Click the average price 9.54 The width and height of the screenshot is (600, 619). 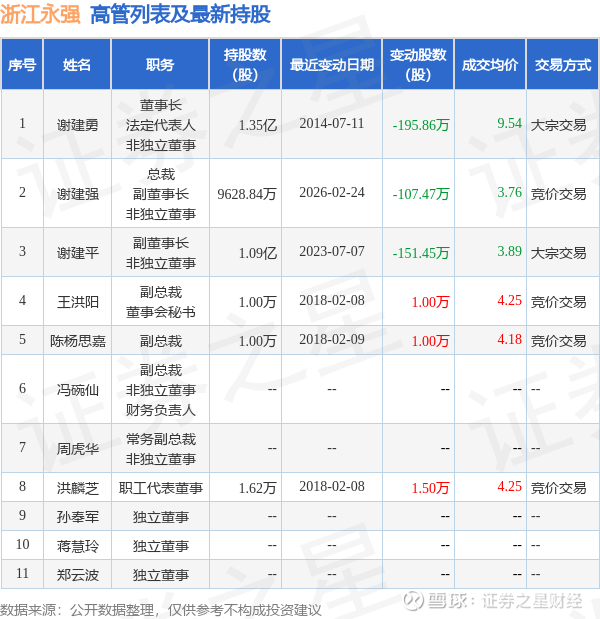point(509,123)
